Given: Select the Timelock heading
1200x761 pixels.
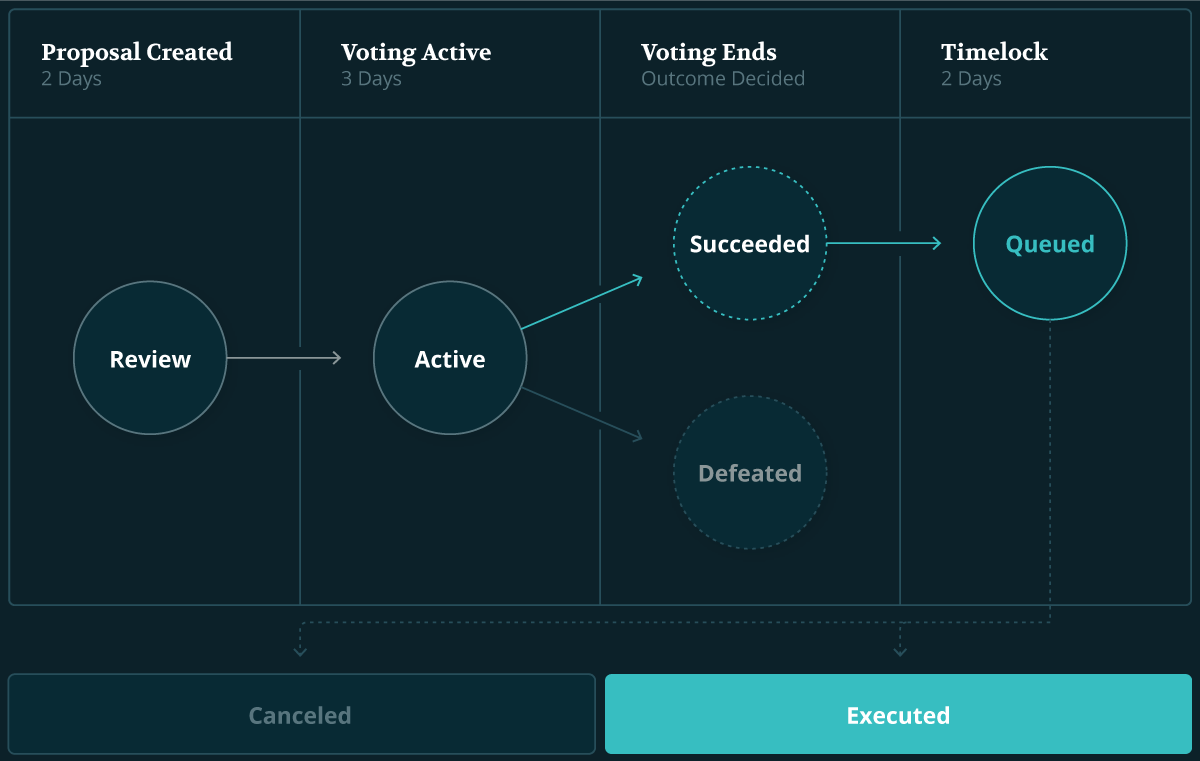Looking at the screenshot, I should [x=994, y=52].
